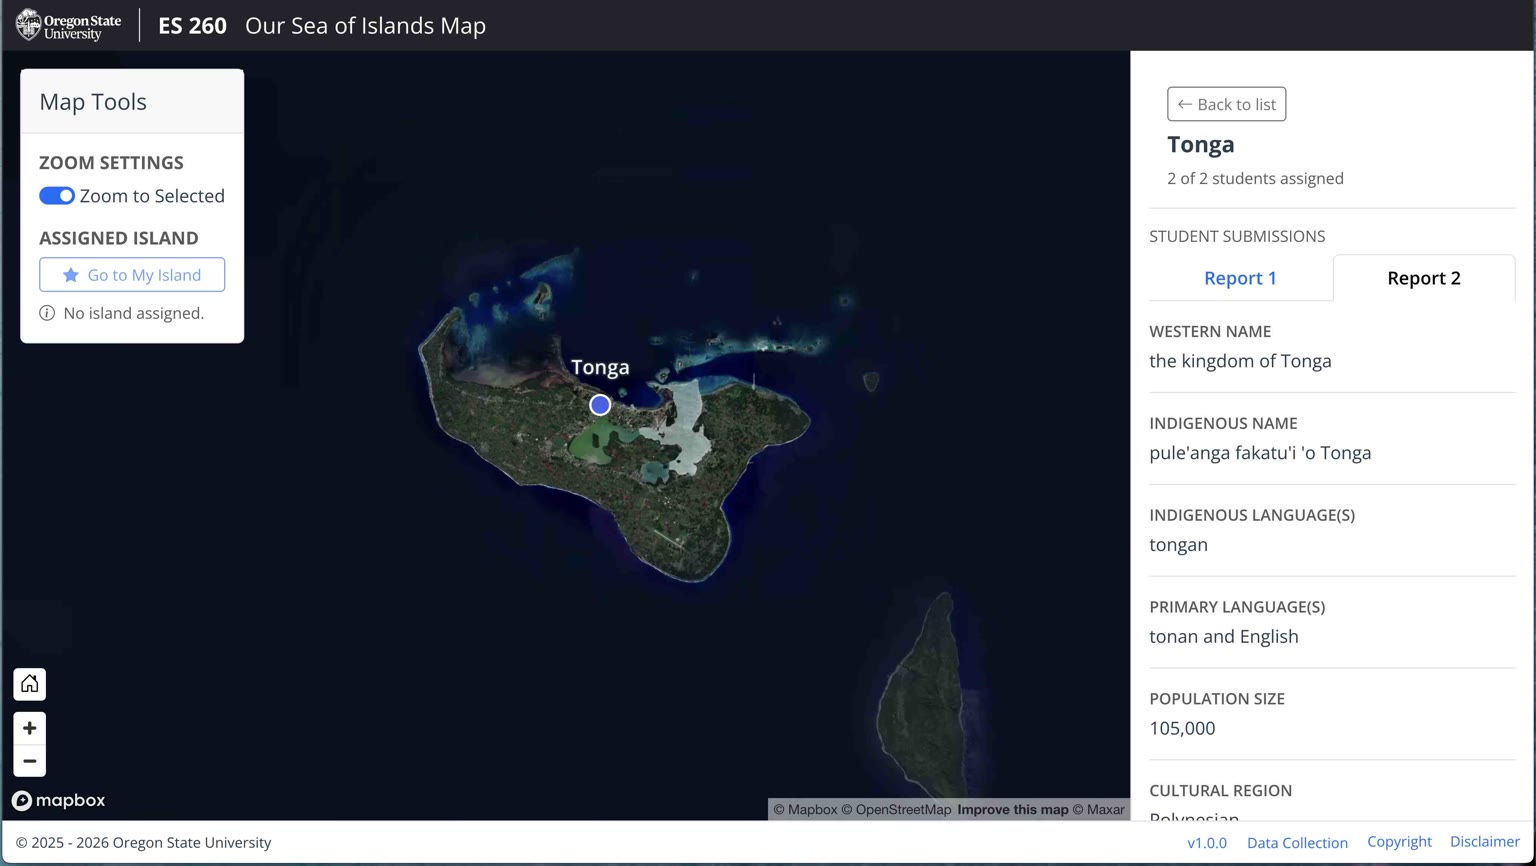Viewport: 1536px width, 866px height.
Task: Click the v1.0.0 version link
Action: point(1207,843)
